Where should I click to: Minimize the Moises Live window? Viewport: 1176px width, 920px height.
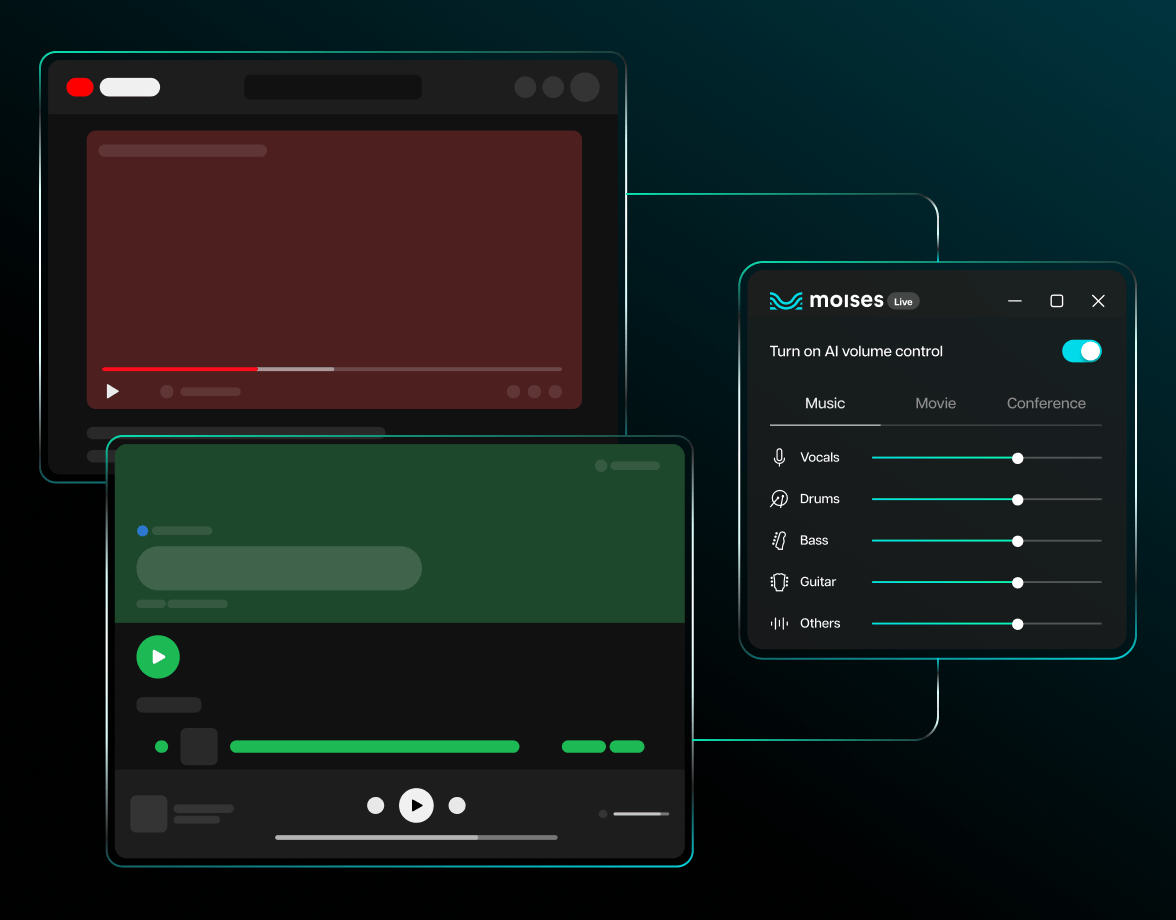point(1015,301)
